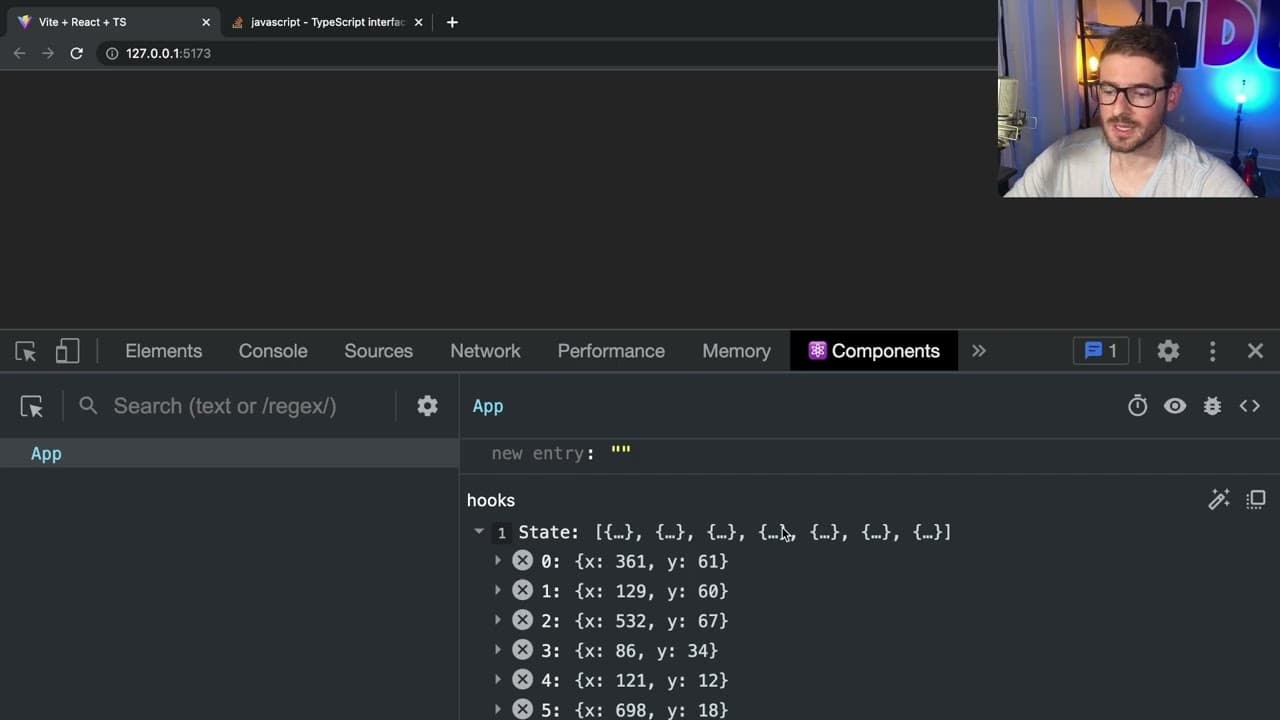Toggle the device toolbar icon
The image size is (1280, 720).
pyautogui.click(x=67, y=351)
